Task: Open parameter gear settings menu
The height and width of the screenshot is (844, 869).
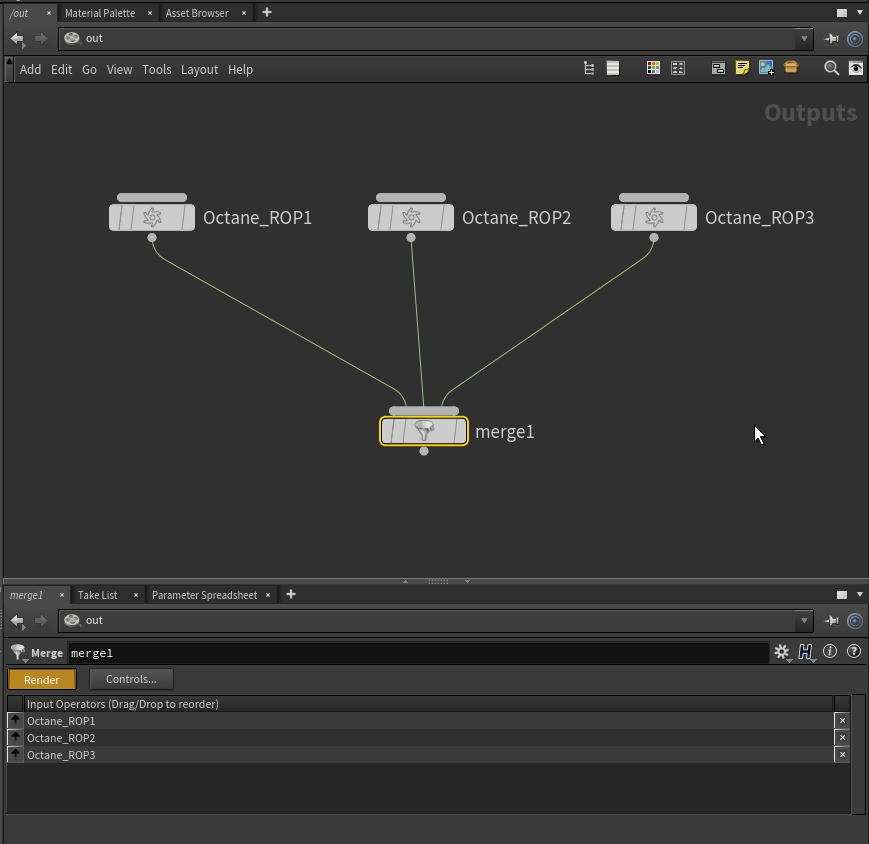Action: point(782,652)
